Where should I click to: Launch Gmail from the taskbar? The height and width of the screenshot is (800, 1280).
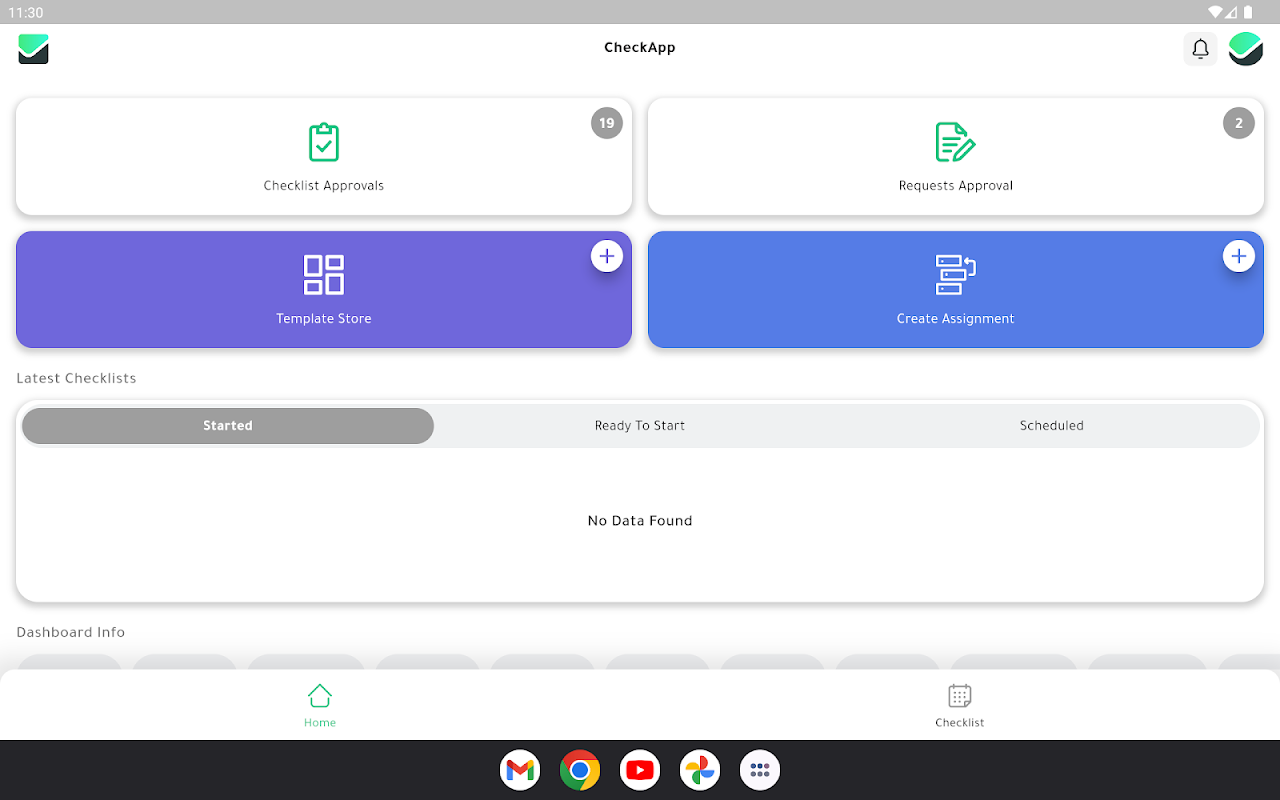(520, 770)
